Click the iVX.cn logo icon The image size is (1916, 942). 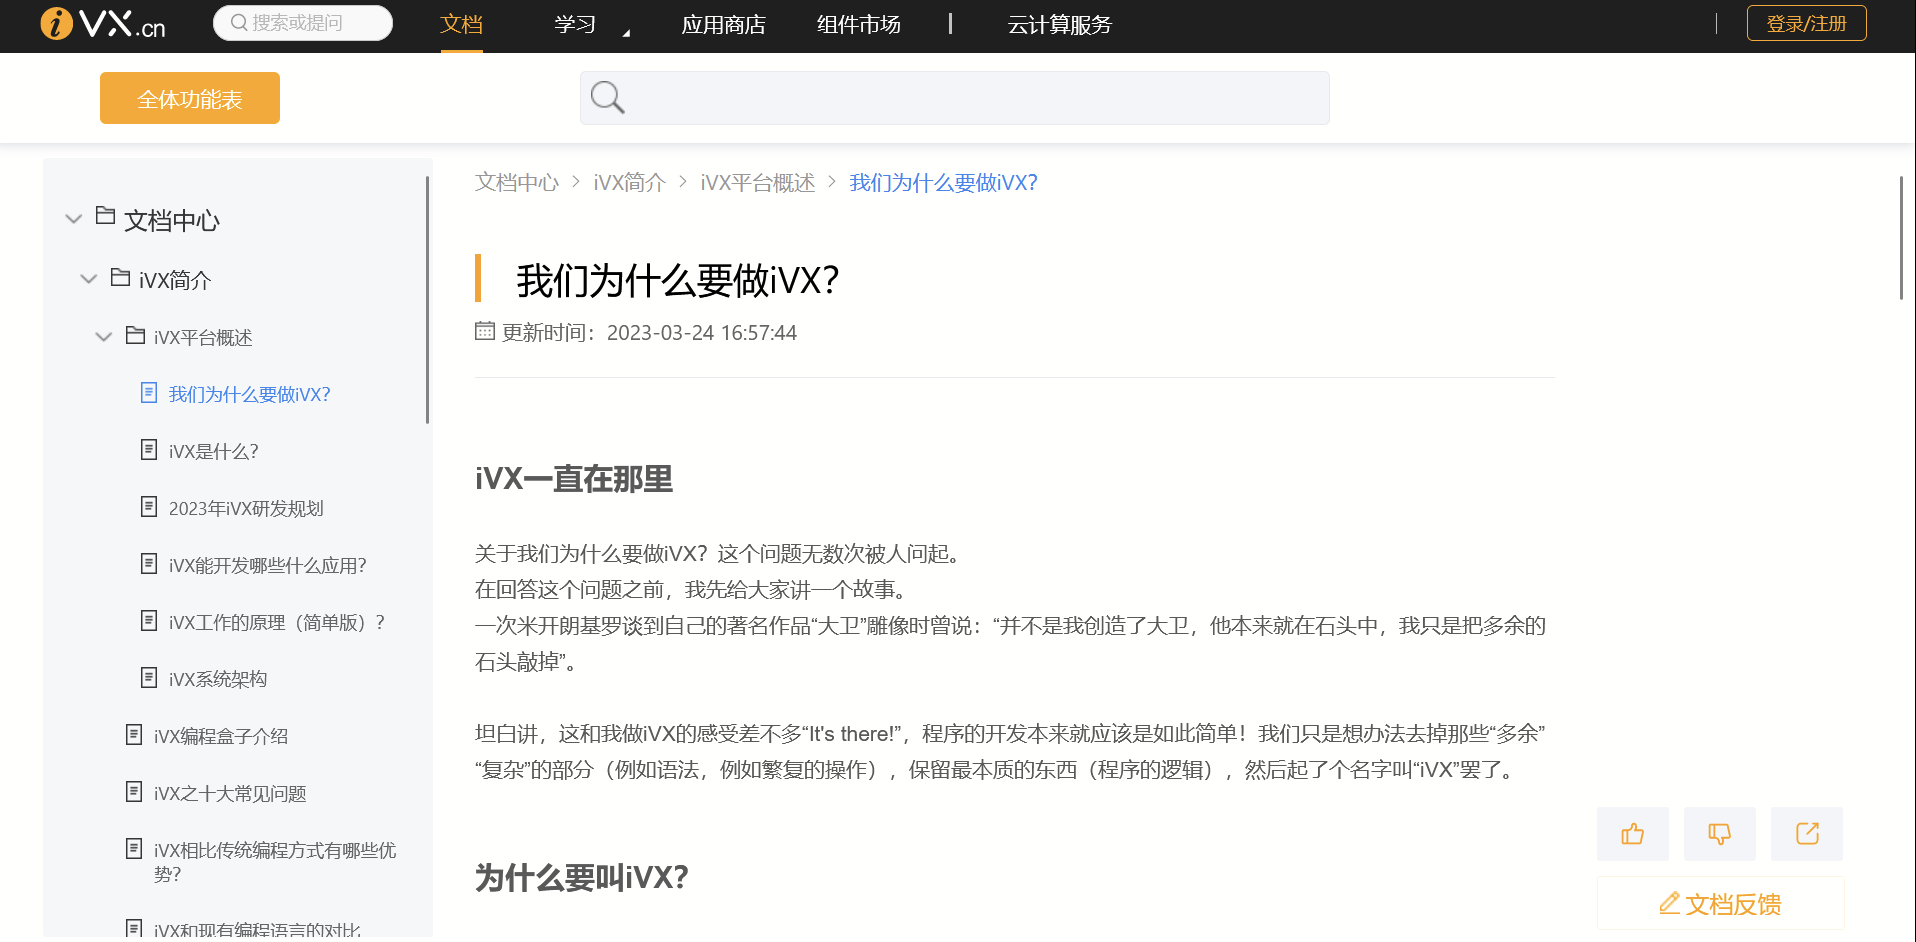point(55,22)
